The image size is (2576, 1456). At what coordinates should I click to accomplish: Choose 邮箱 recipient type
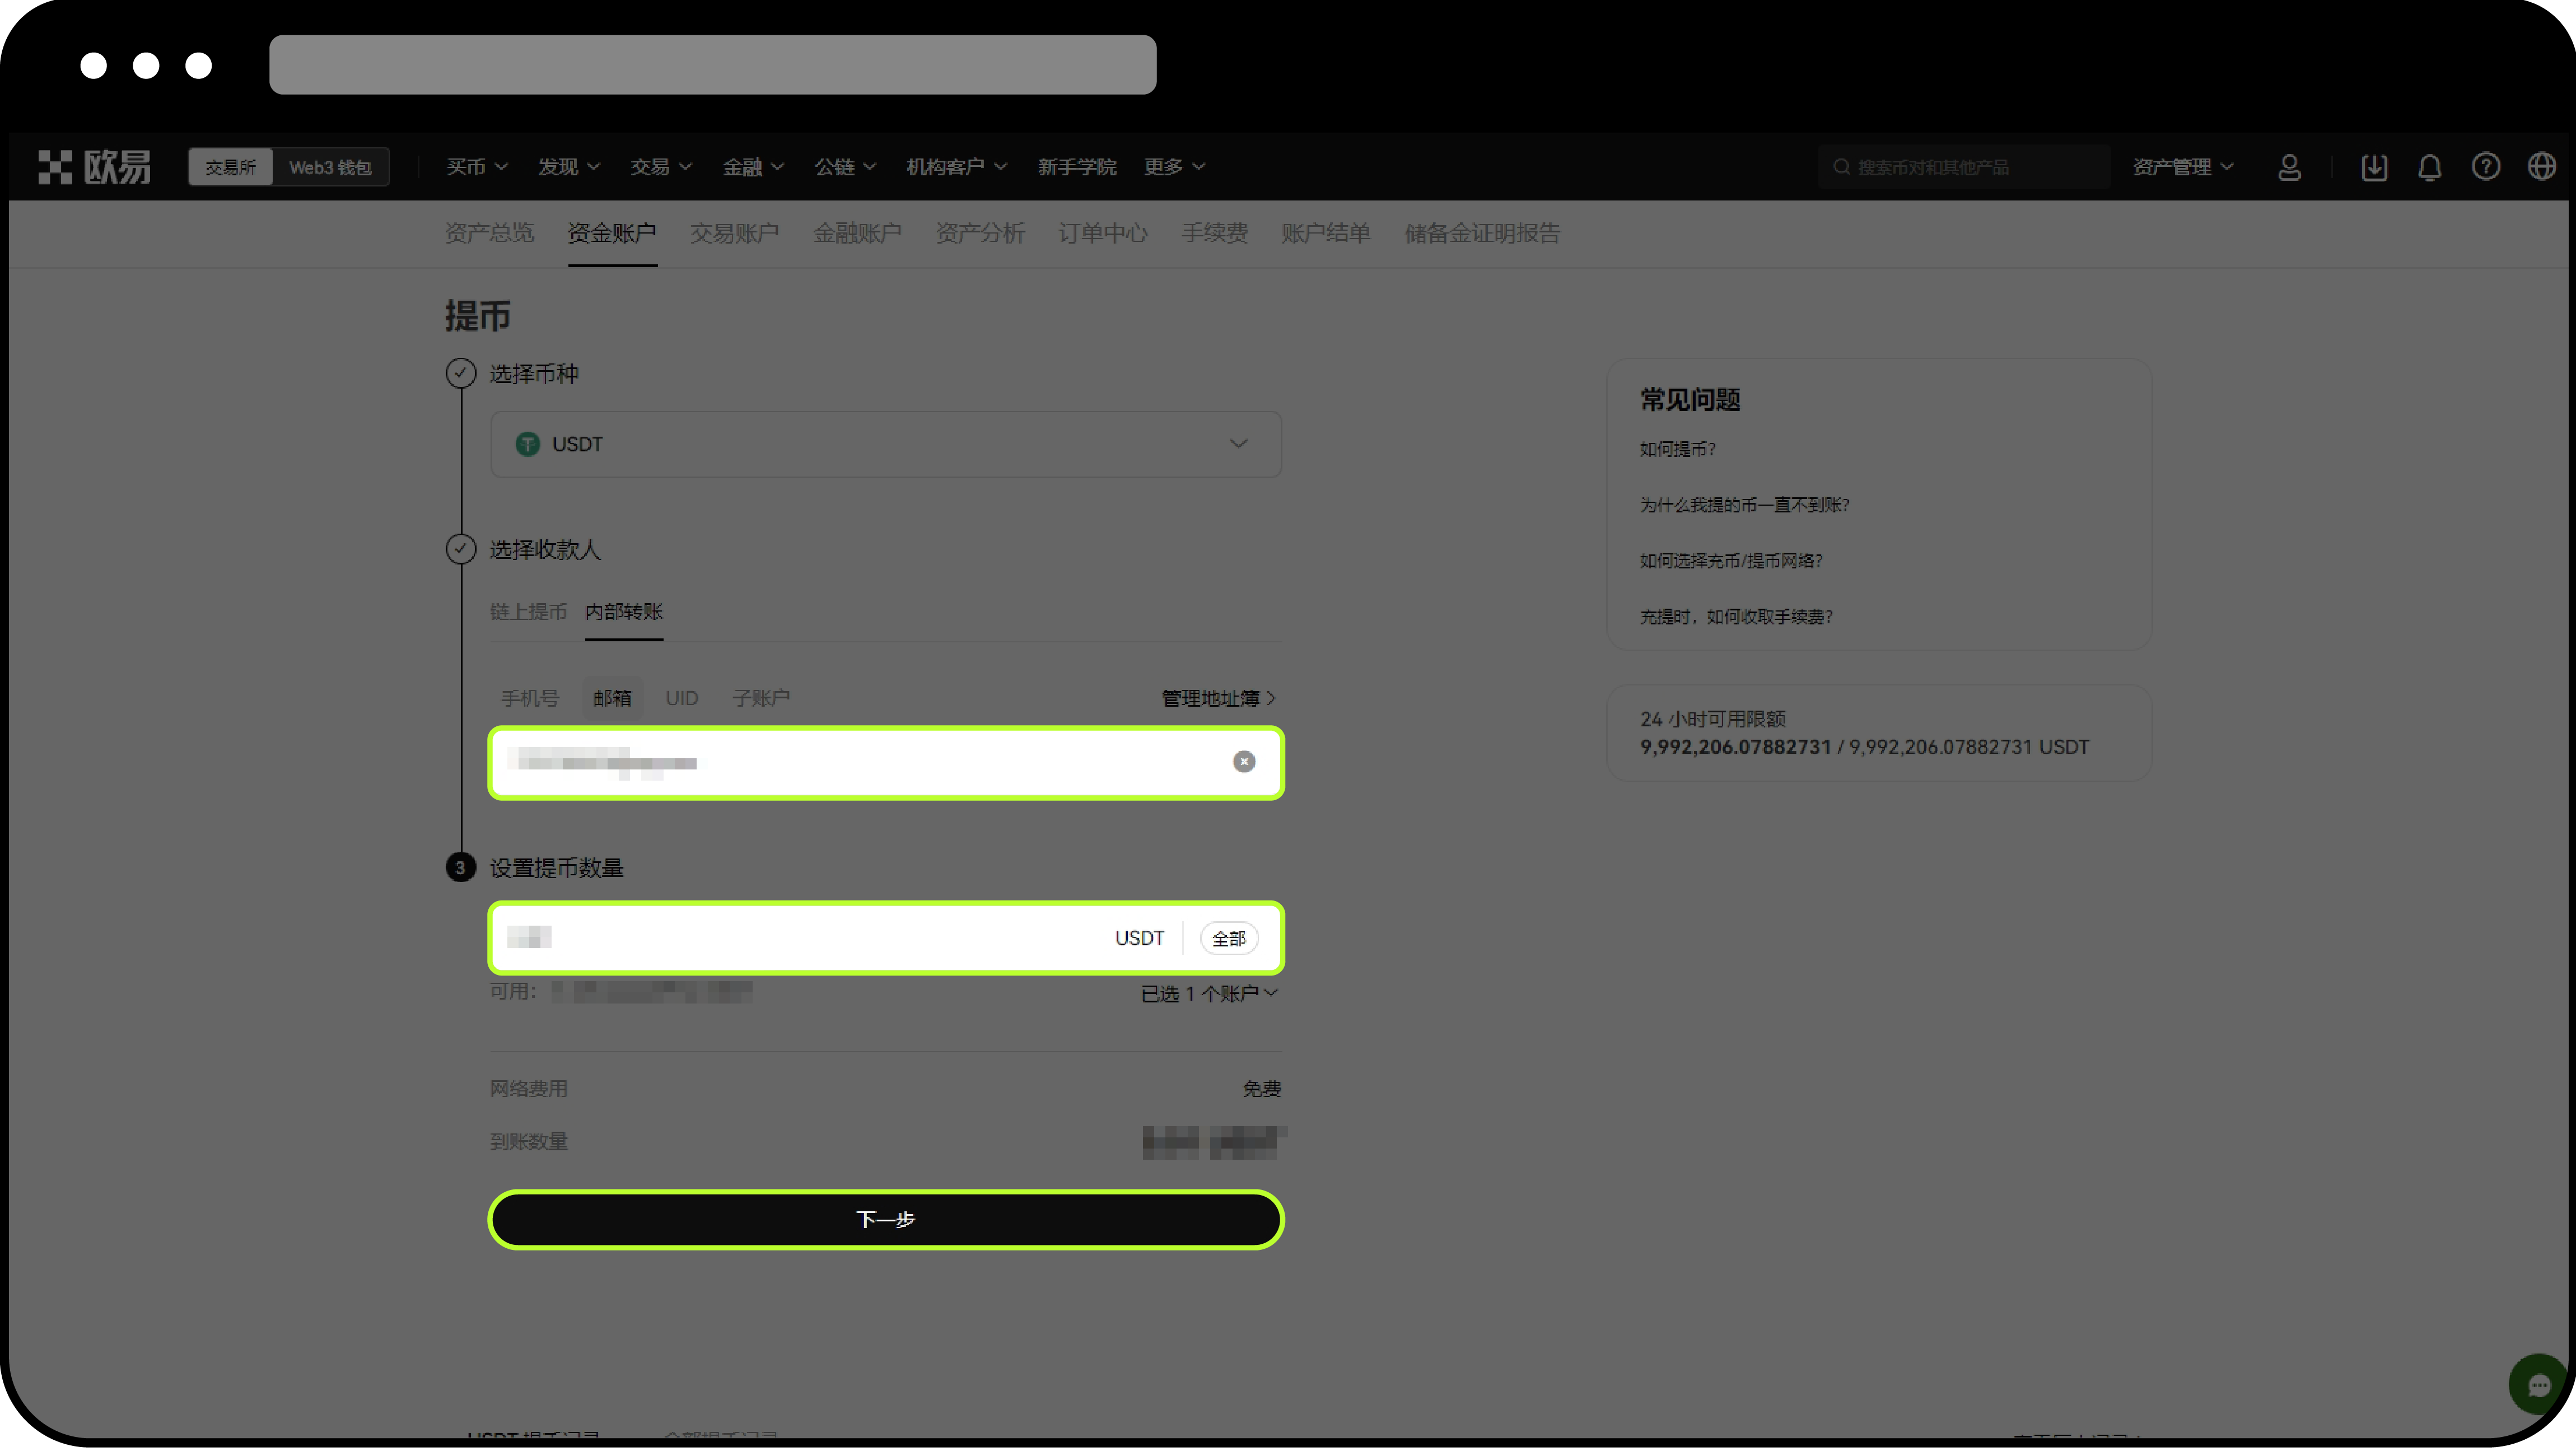[x=612, y=698]
